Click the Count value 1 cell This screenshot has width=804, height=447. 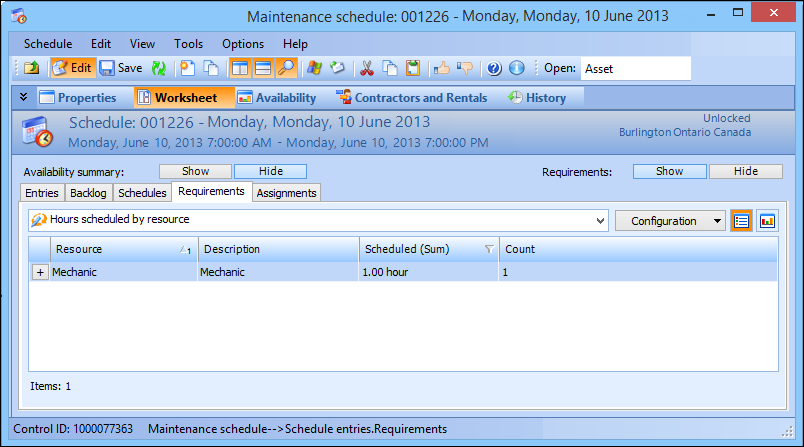pyautogui.click(x=638, y=272)
